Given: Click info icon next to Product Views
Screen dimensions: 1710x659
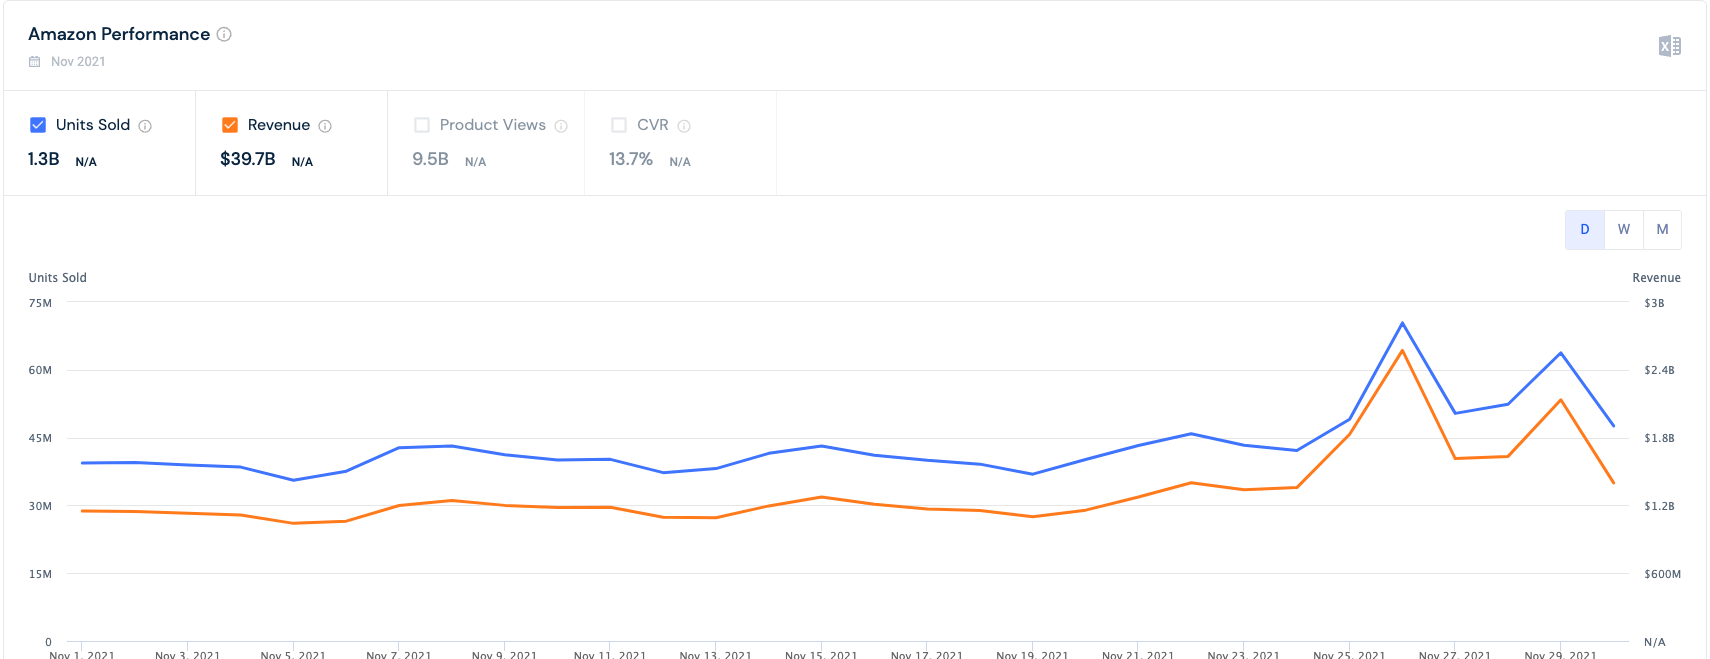Looking at the screenshot, I should coord(561,126).
